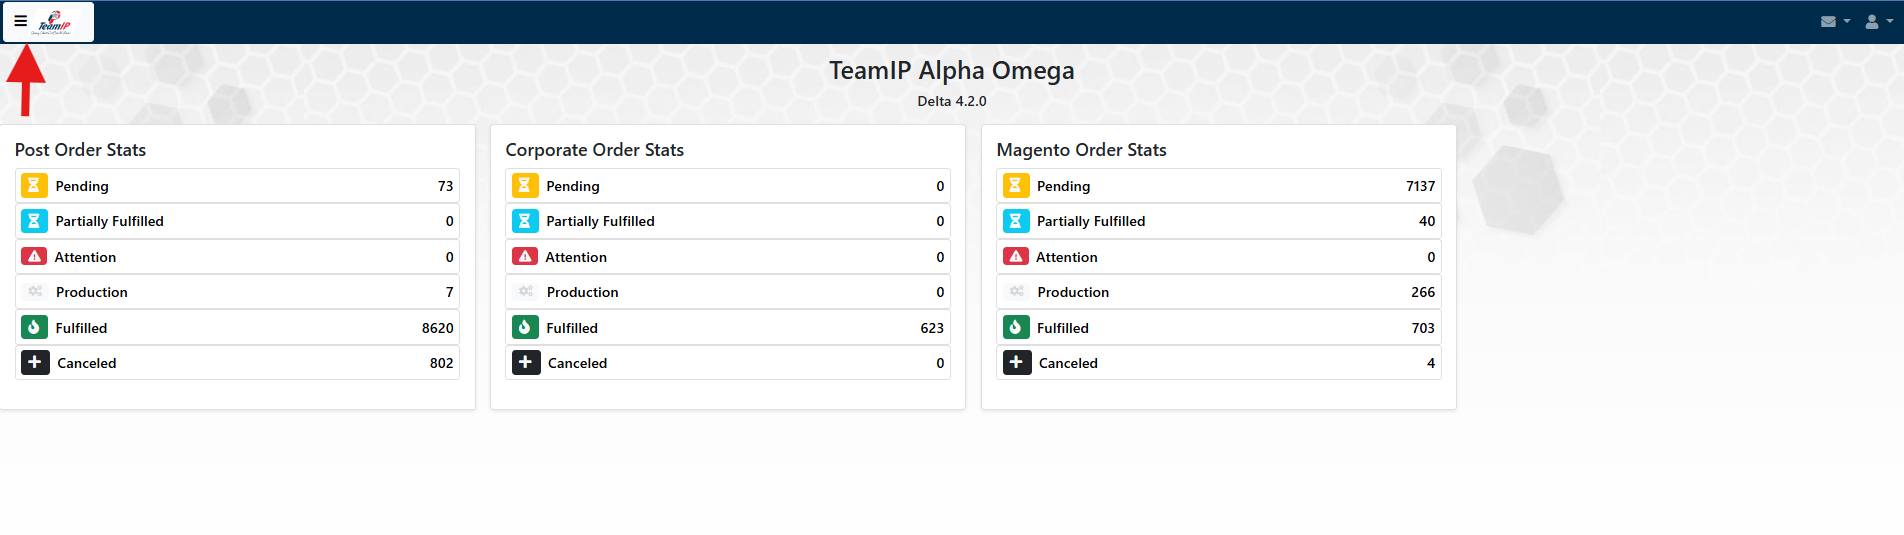Select Post Order Production row
The image size is (1904, 535).
237,292
